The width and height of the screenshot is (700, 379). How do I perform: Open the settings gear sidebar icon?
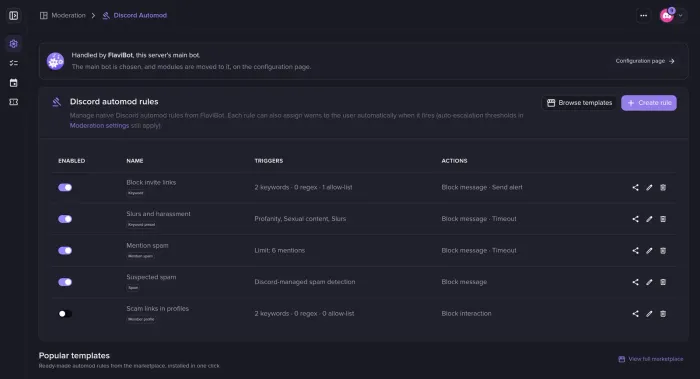(13, 44)
